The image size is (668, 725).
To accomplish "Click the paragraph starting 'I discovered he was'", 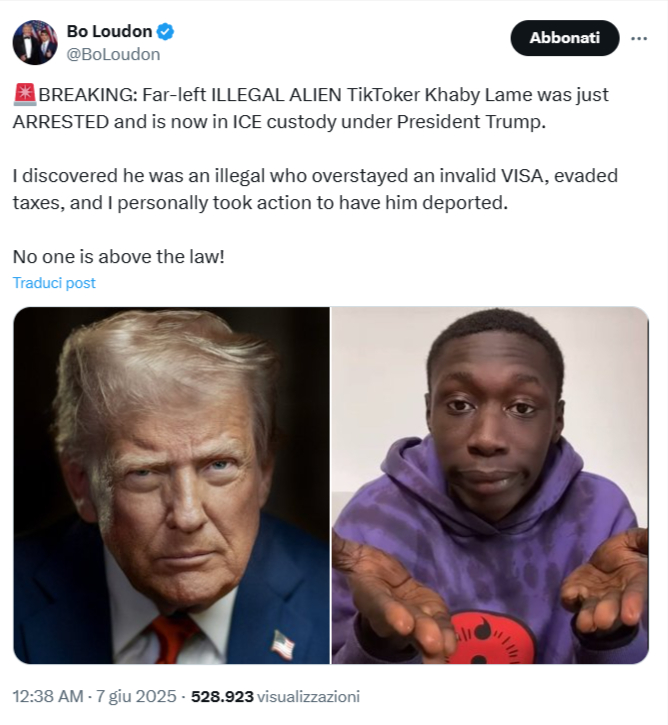I will pos(315,189).
